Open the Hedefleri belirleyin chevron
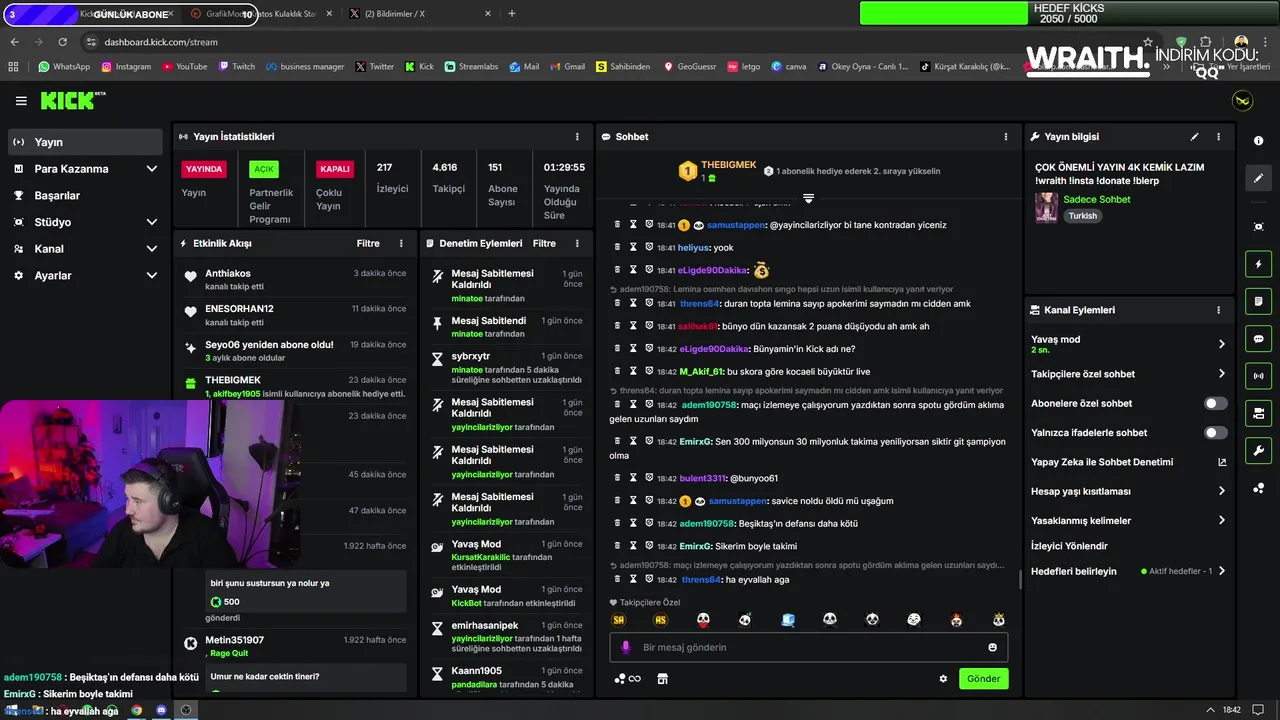The image size is (1280, 720). tap(1221, 571)
